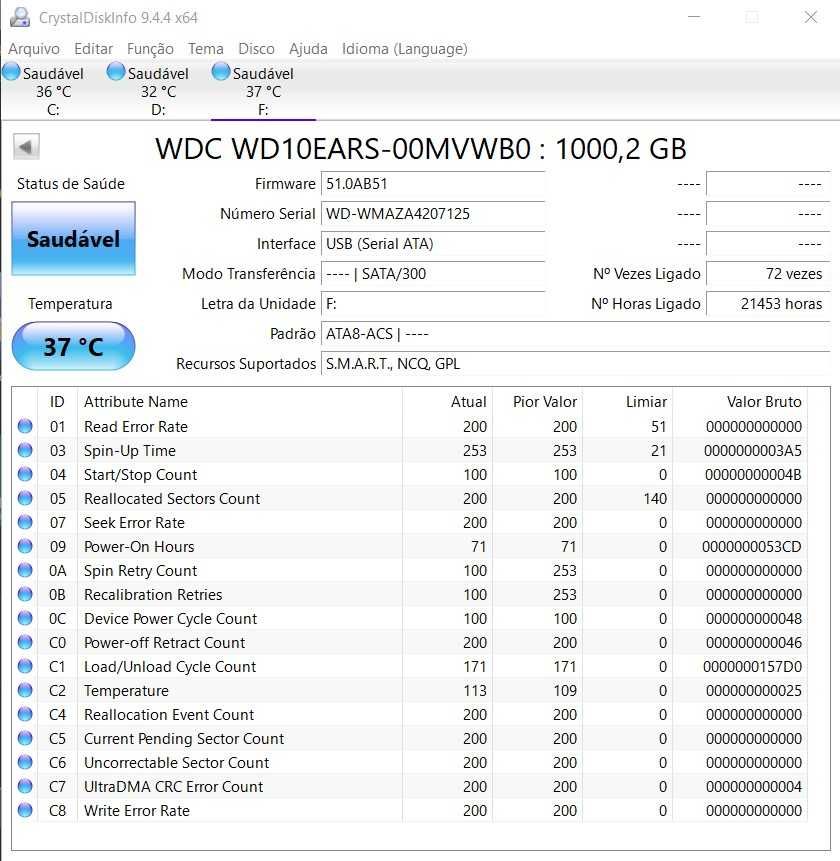The image size is (840, 861).
Task: Click the Limiar column header
Action: 628,402
